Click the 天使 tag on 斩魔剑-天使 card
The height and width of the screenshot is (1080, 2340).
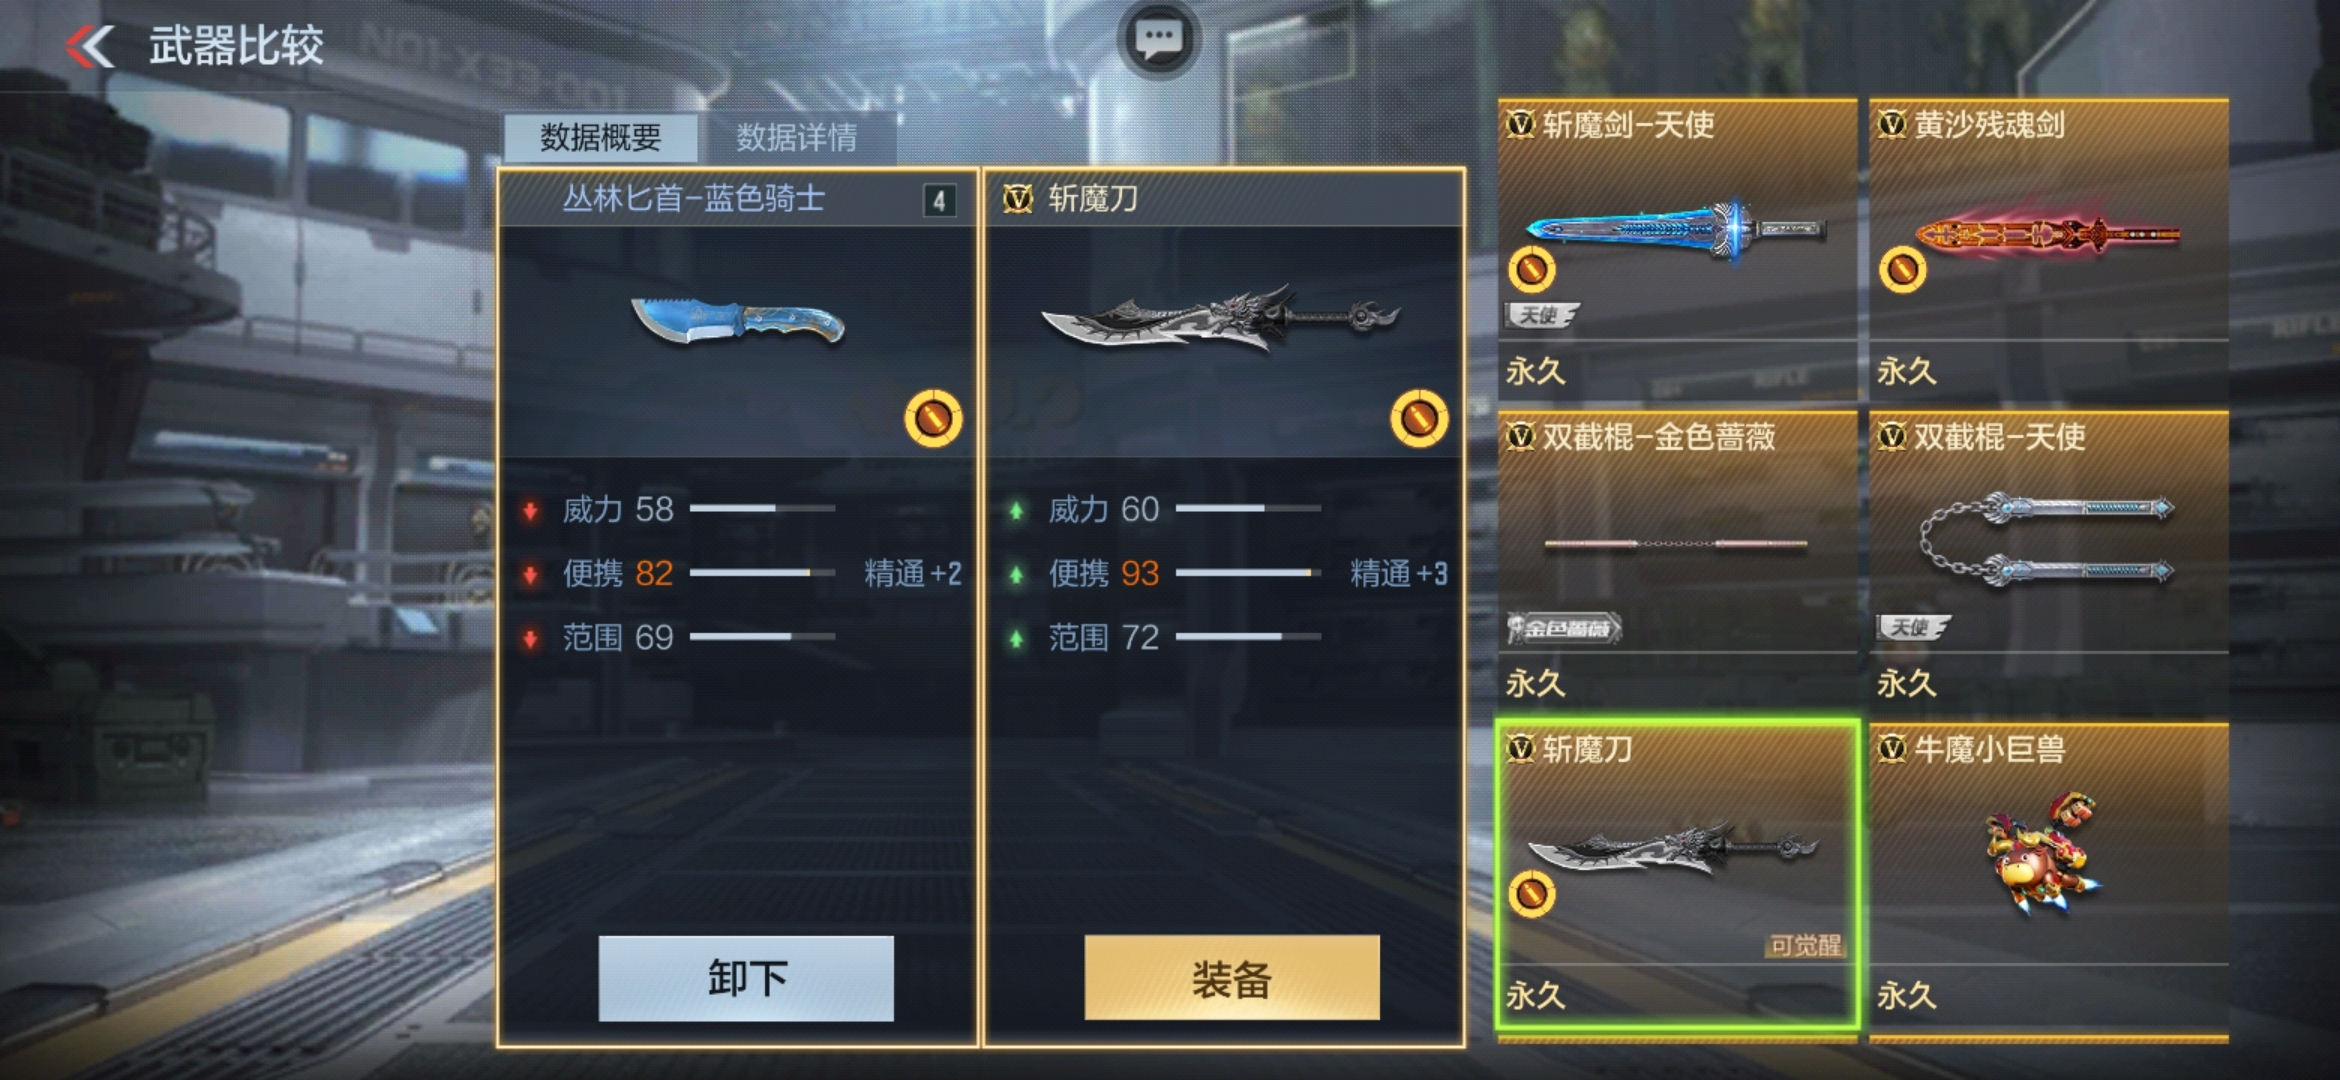(x=1542, y=315)
